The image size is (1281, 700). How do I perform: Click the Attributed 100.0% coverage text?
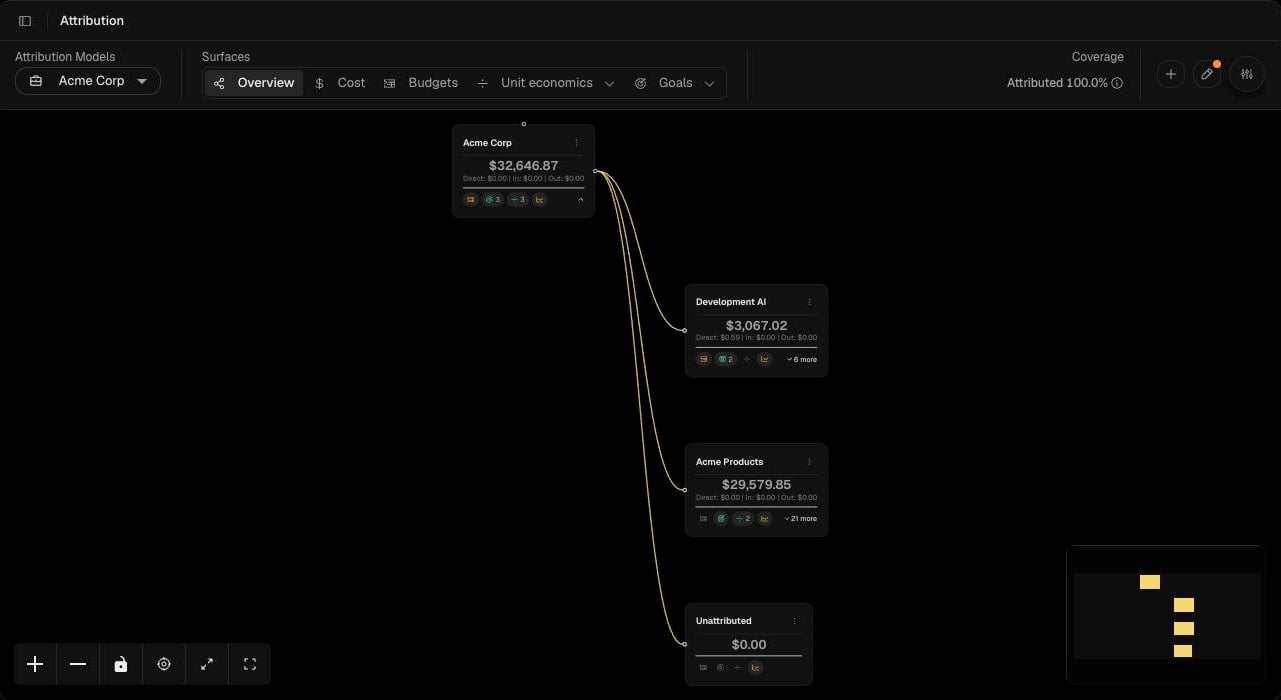click(1057, 83)
